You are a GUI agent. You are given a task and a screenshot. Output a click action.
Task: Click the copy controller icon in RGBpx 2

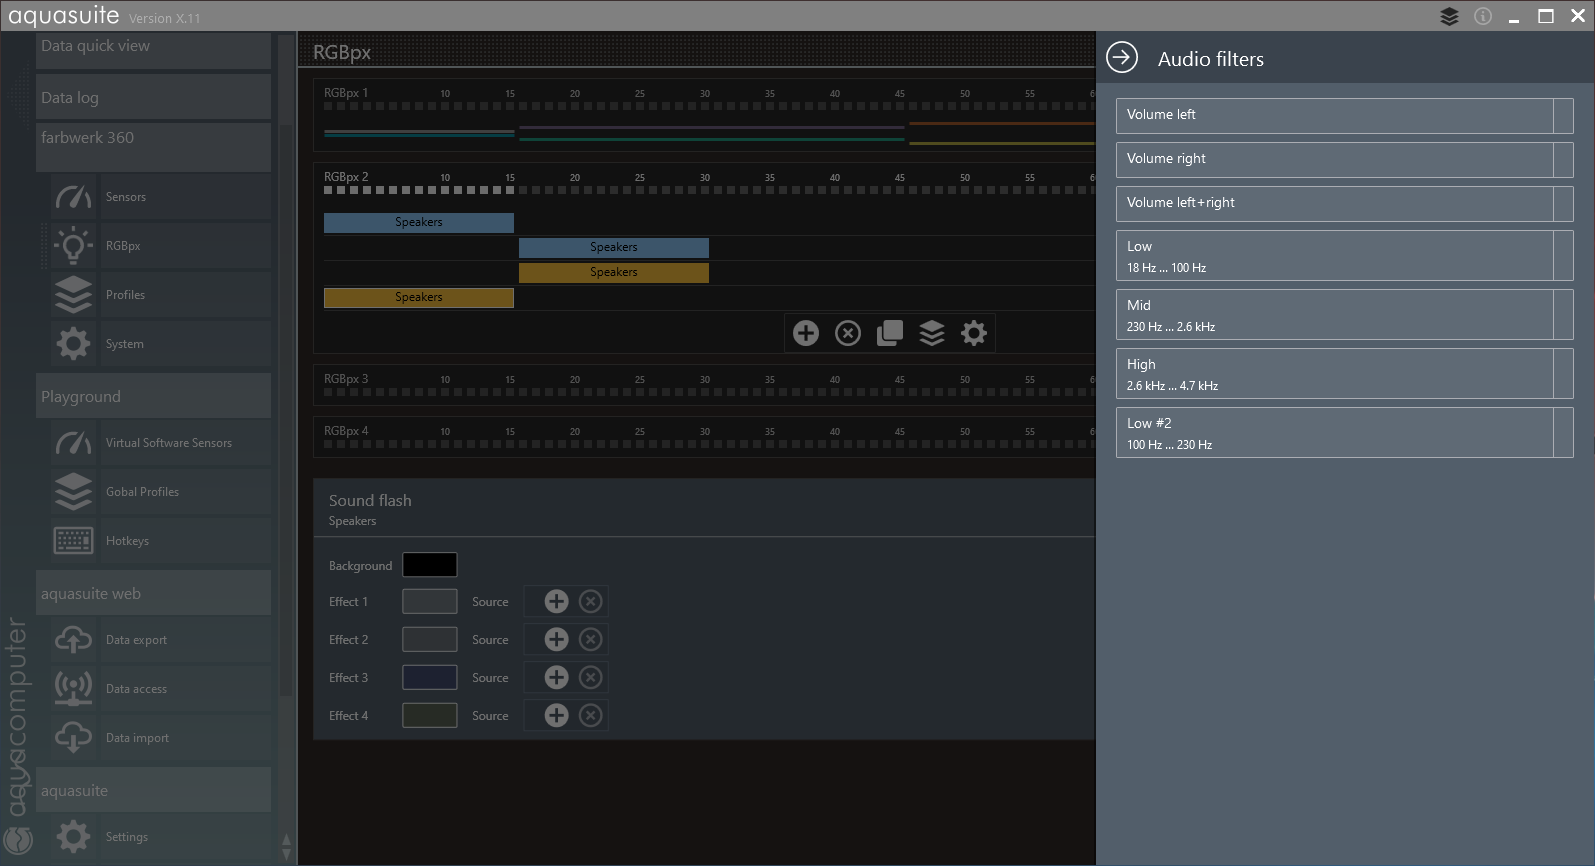(x=890, y=333)
